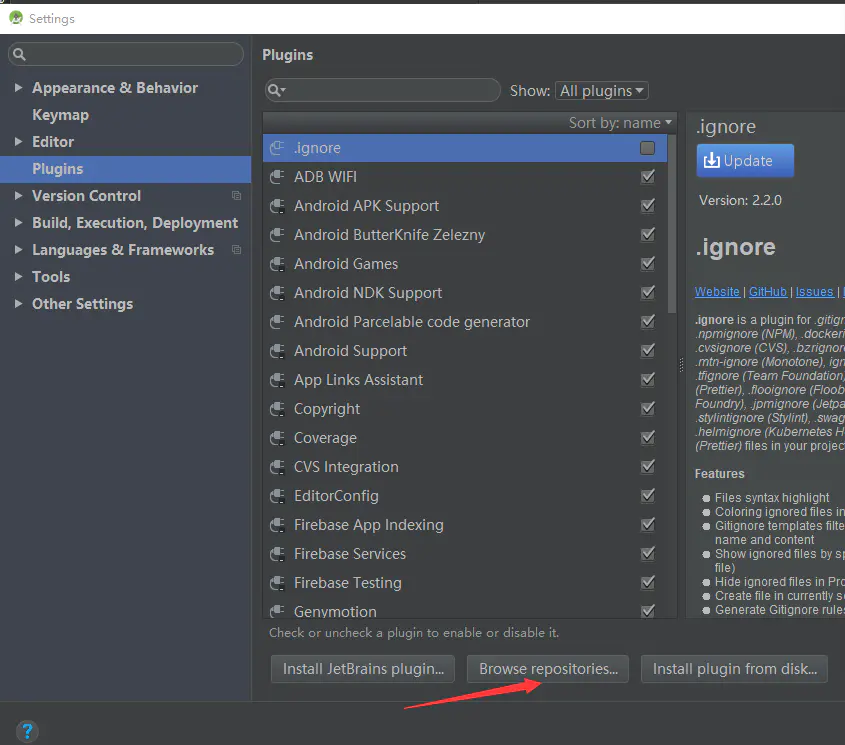Click the App Links Assistant plugin icon
The height and width of the screenshot is (745, 845).
tap(277, 380)
